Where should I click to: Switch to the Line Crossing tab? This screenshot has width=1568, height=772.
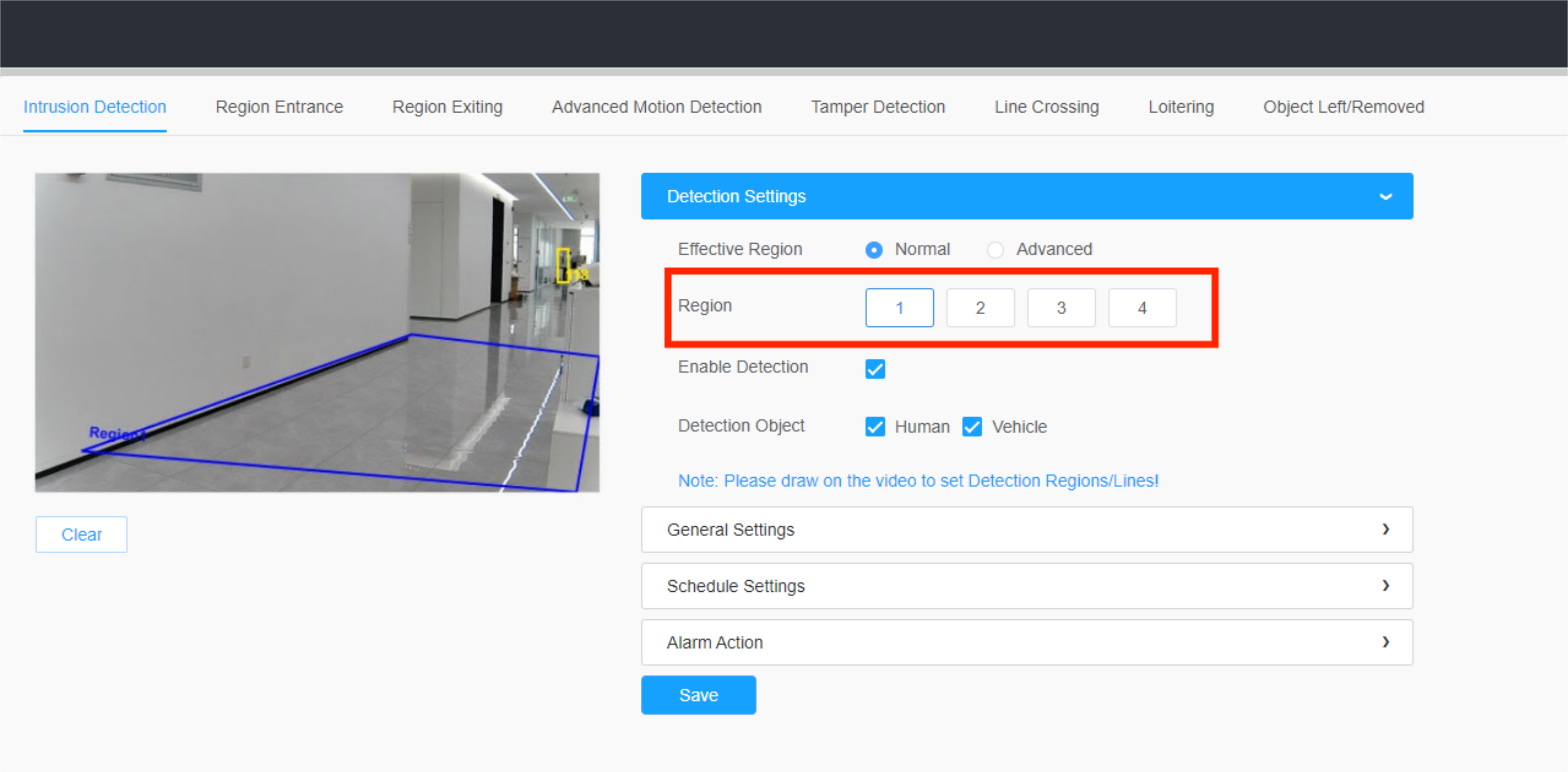pos(1047,107)
